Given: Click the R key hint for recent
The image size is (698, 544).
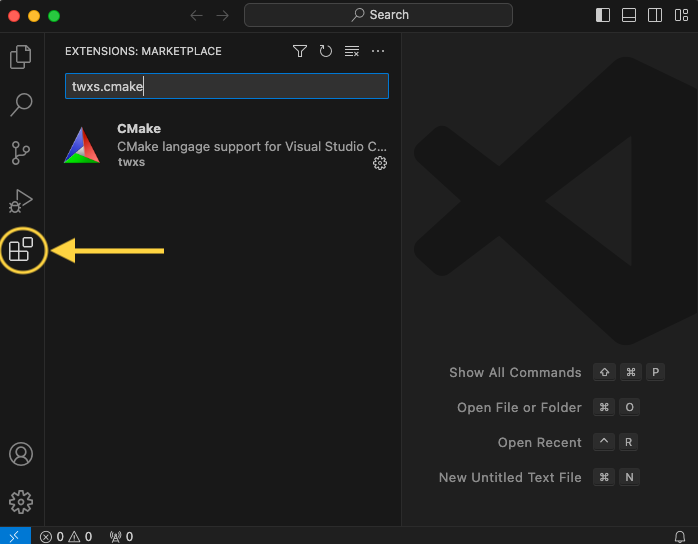Looking at the screenshot, I should click(628, 442).
